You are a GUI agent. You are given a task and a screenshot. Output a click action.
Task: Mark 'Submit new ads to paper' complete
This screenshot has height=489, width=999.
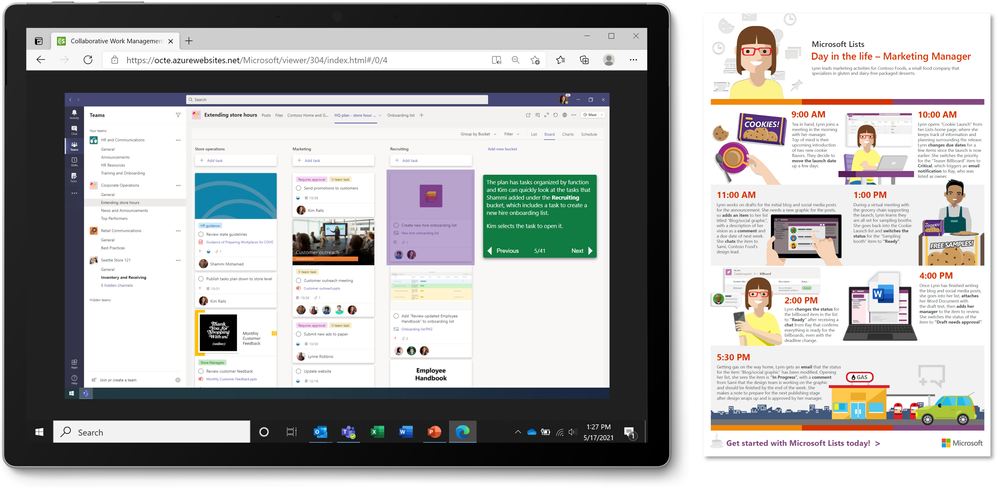(299, 334)
